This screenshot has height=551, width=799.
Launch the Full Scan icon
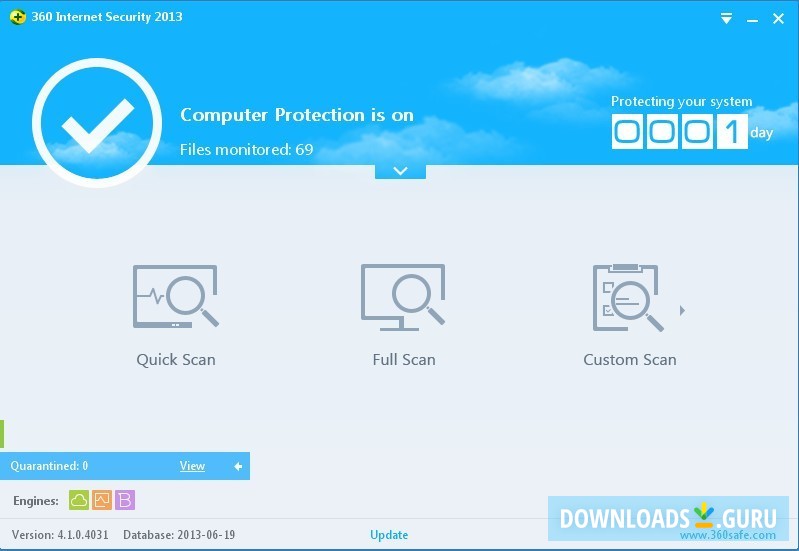403,297
